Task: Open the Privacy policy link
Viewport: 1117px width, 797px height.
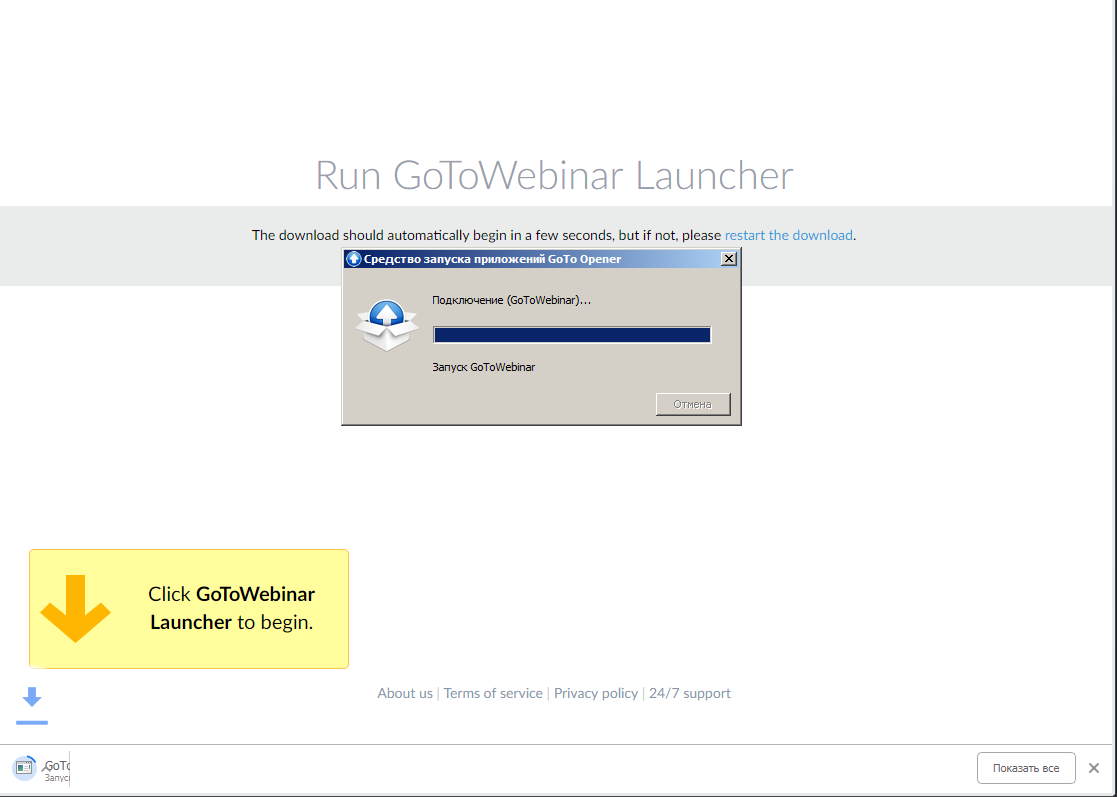Action: [596, 693]
